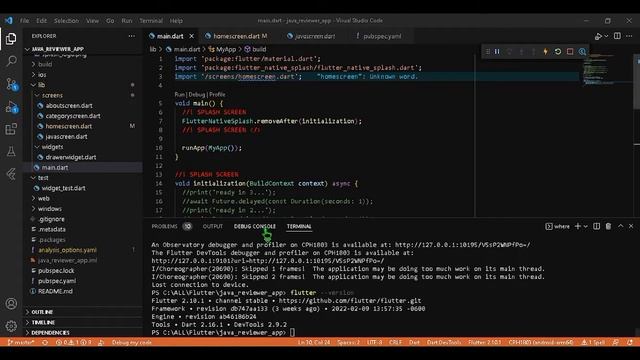Click Dart DevTools in status bar

[444, 342]
